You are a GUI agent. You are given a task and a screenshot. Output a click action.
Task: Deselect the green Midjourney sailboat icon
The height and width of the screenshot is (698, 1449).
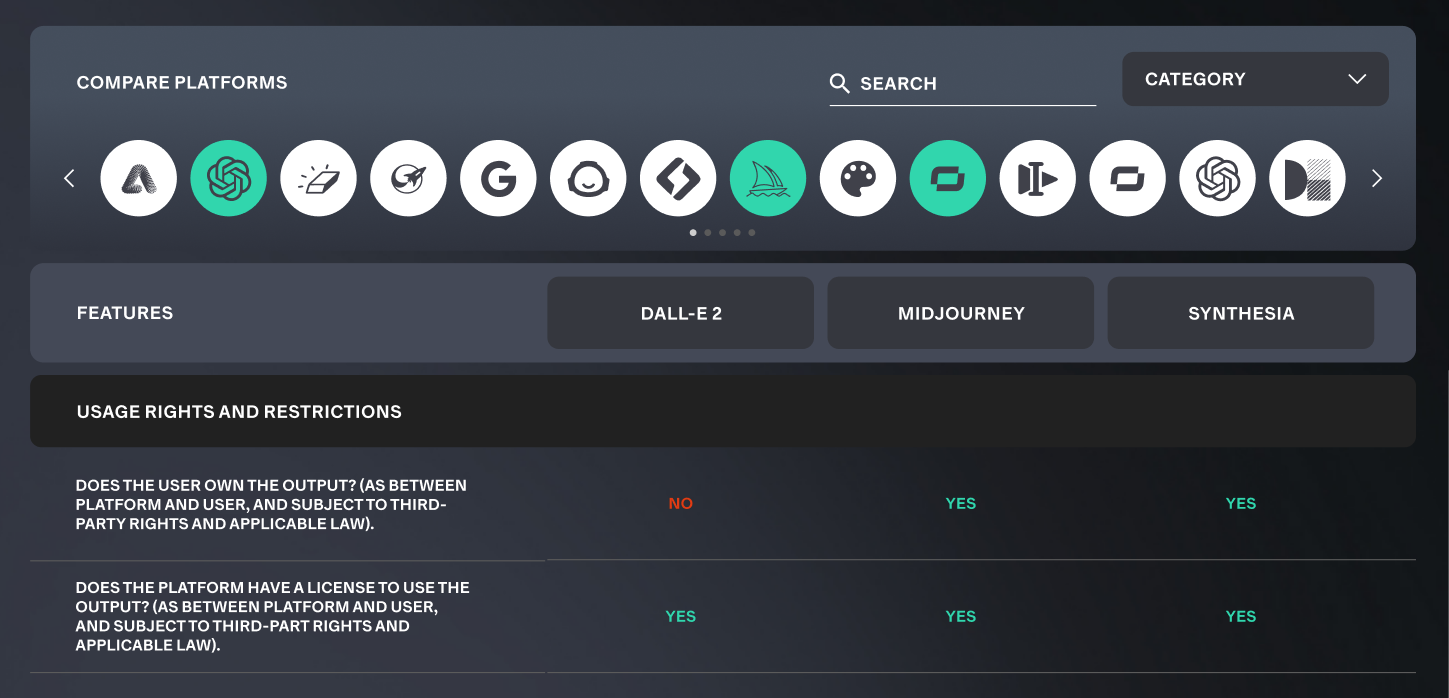768,179
